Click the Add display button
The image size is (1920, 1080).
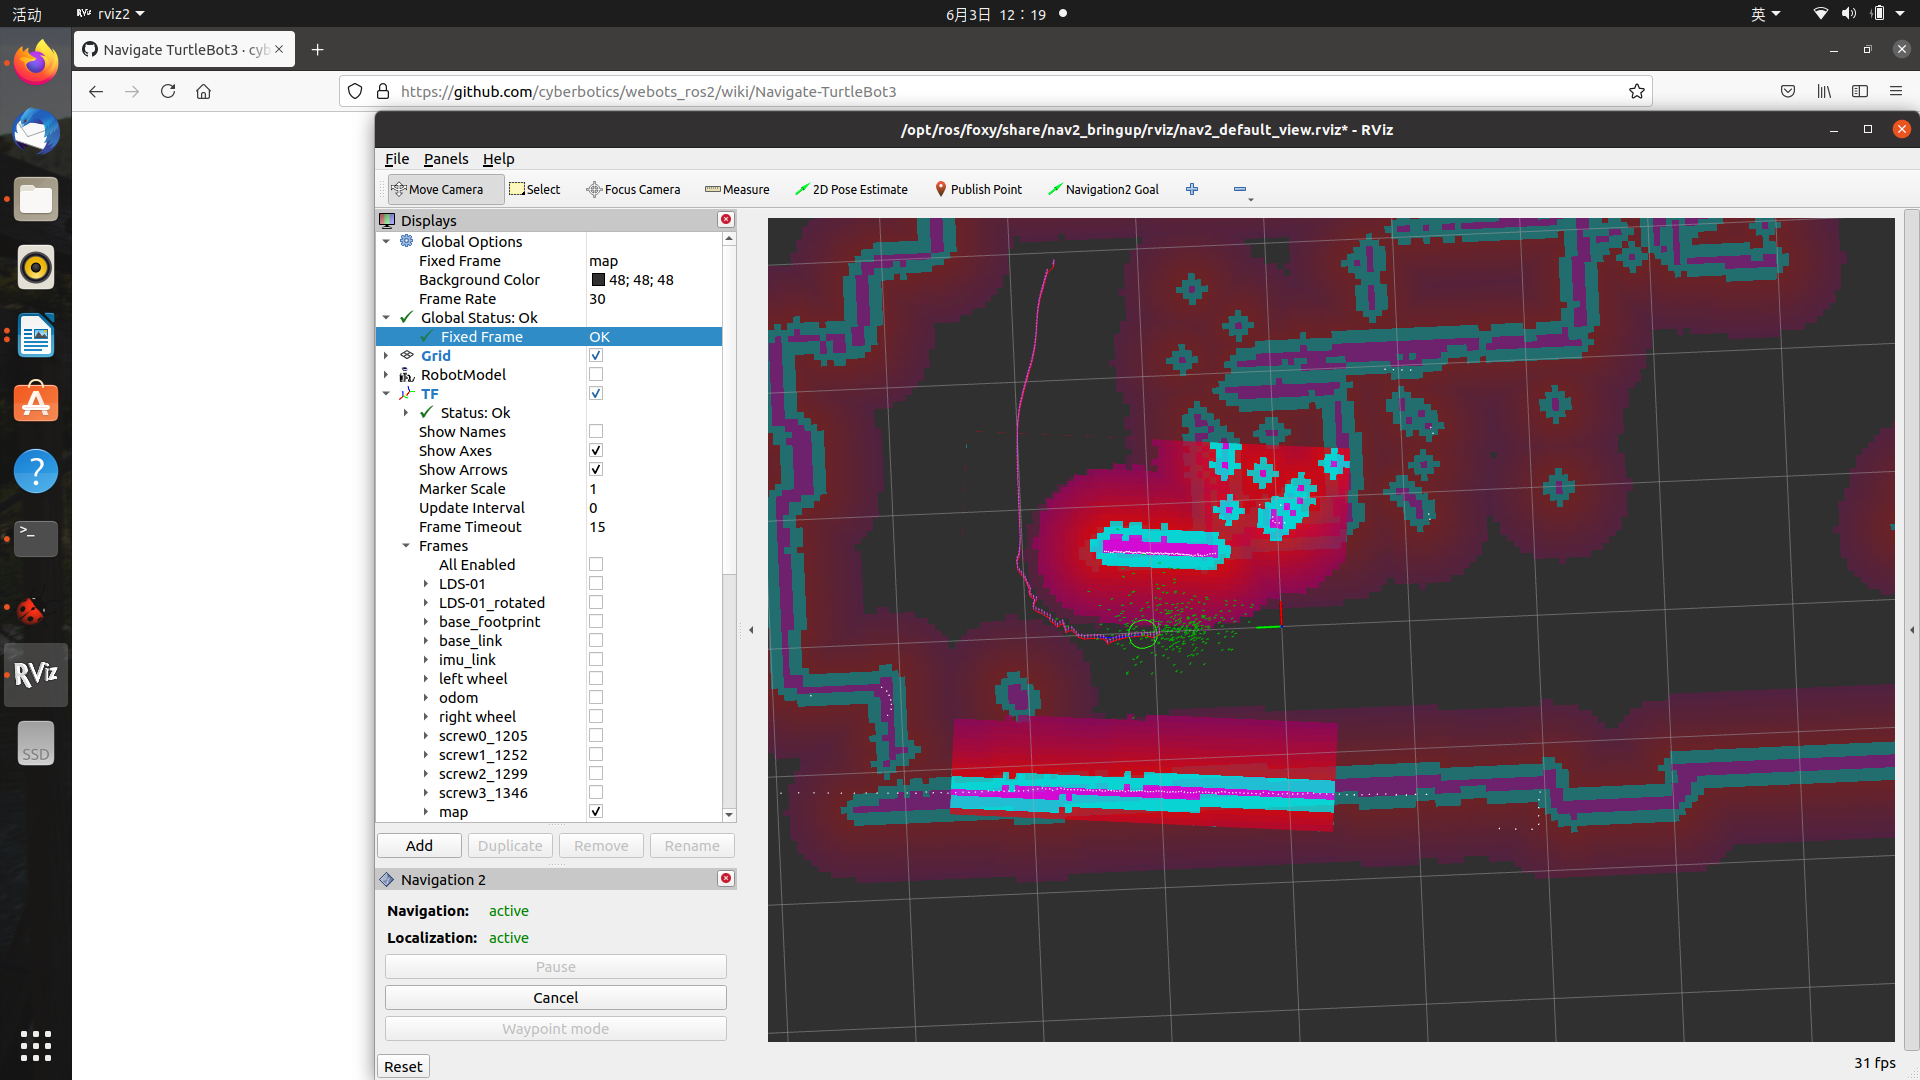419,846
